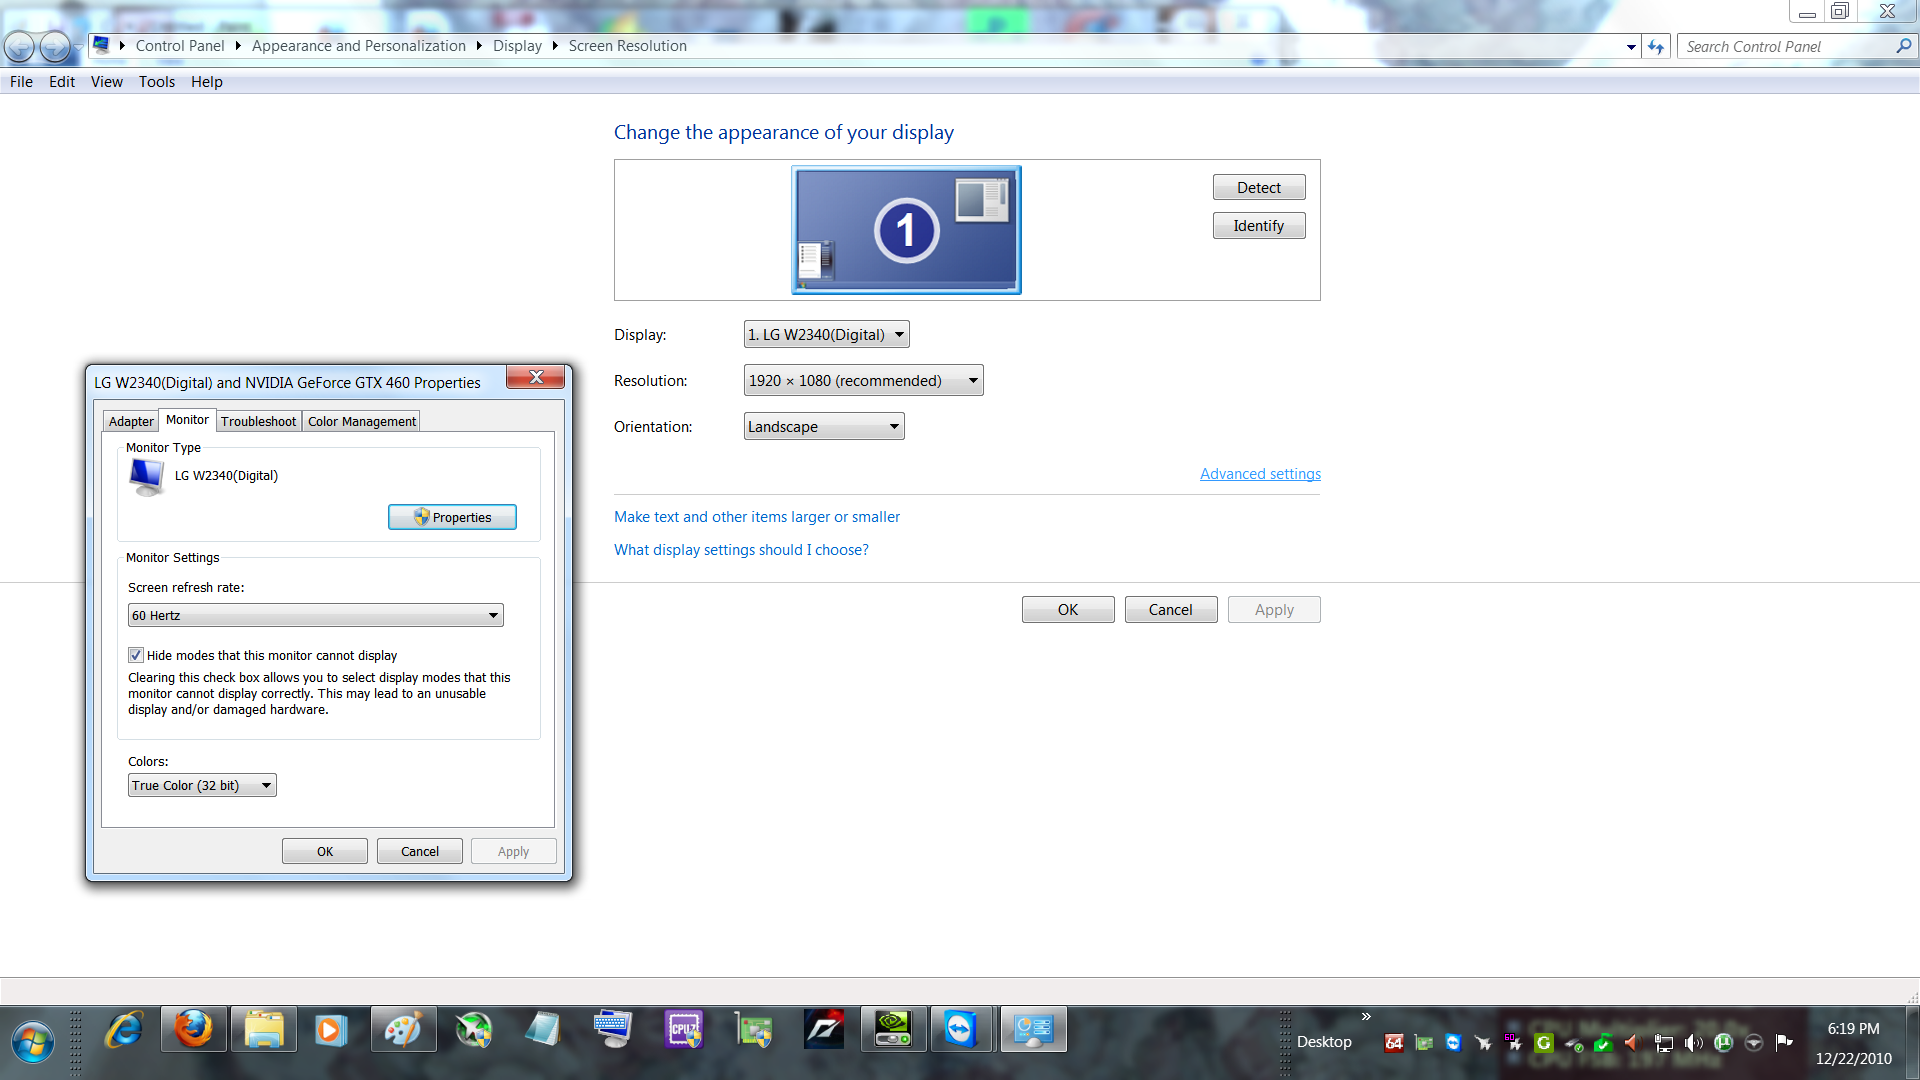Click the green G tray icon
Viewport: 1920px width, 1080px height.
tap(1543, 1043)
